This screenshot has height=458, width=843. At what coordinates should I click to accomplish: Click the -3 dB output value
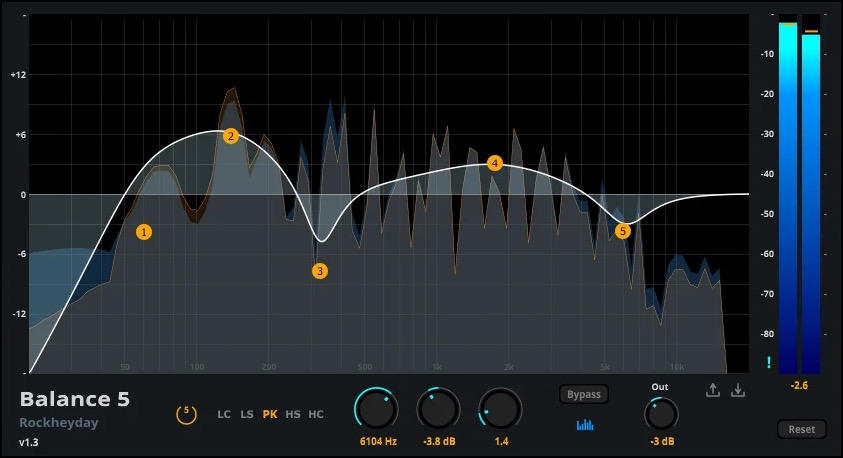[x=662, y=441]
